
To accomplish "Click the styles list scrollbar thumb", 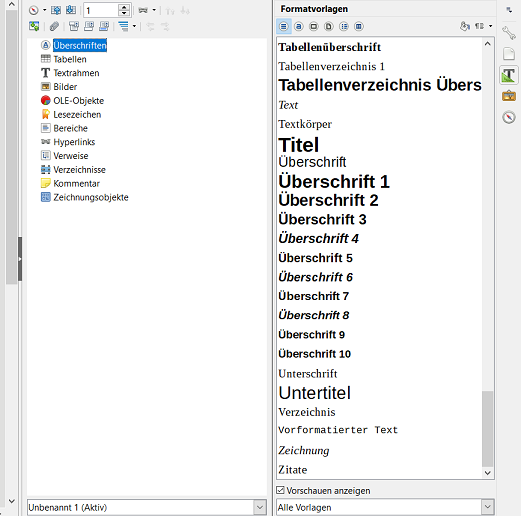I will coord(488,429).
